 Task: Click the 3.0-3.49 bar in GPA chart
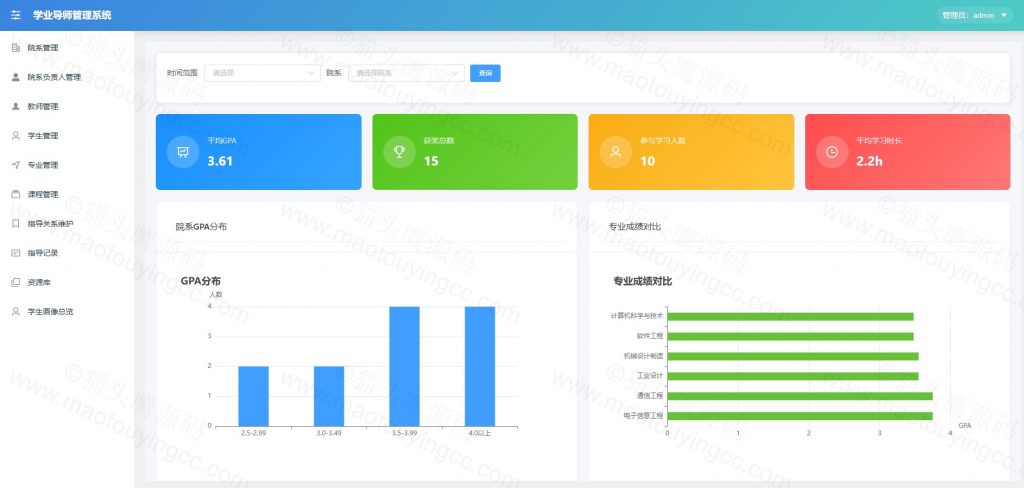tap(328, 397)
